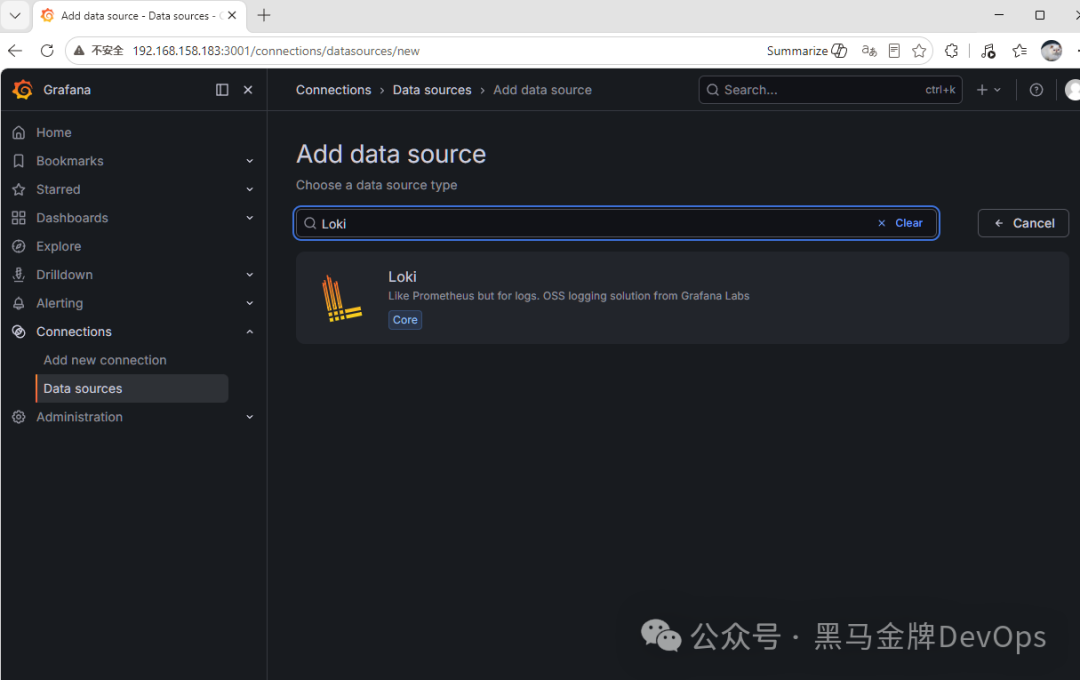Go to Data sources breadcrumb
Image resolution: width=1080 pixels, height=680 pixels.
pyautogui.click(x=432, y=90)
